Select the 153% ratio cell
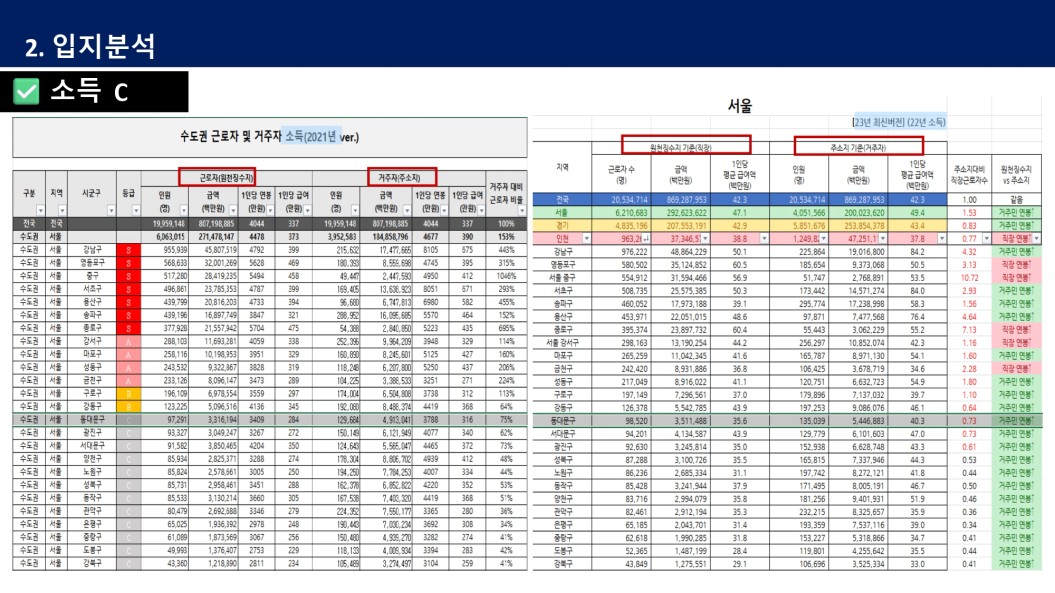This screenshot has width=1055, height=593. pos(506,237)
